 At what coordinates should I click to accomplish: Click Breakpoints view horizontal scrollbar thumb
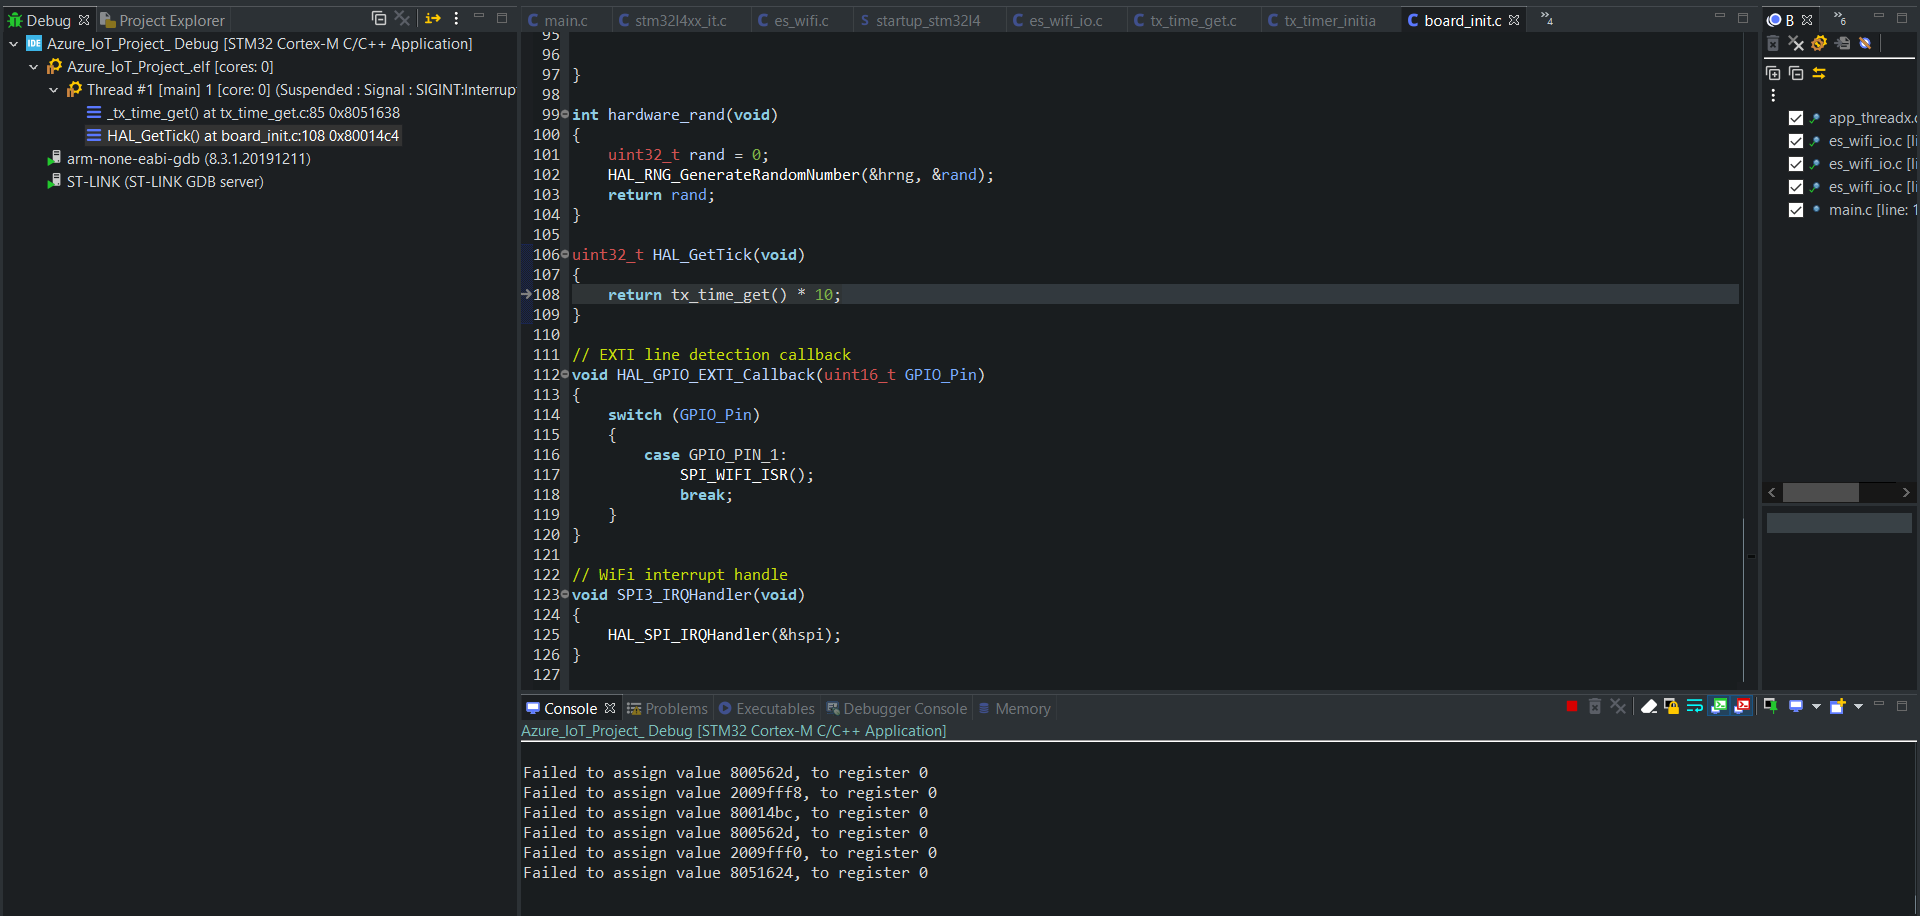(x=1820, y=492)
